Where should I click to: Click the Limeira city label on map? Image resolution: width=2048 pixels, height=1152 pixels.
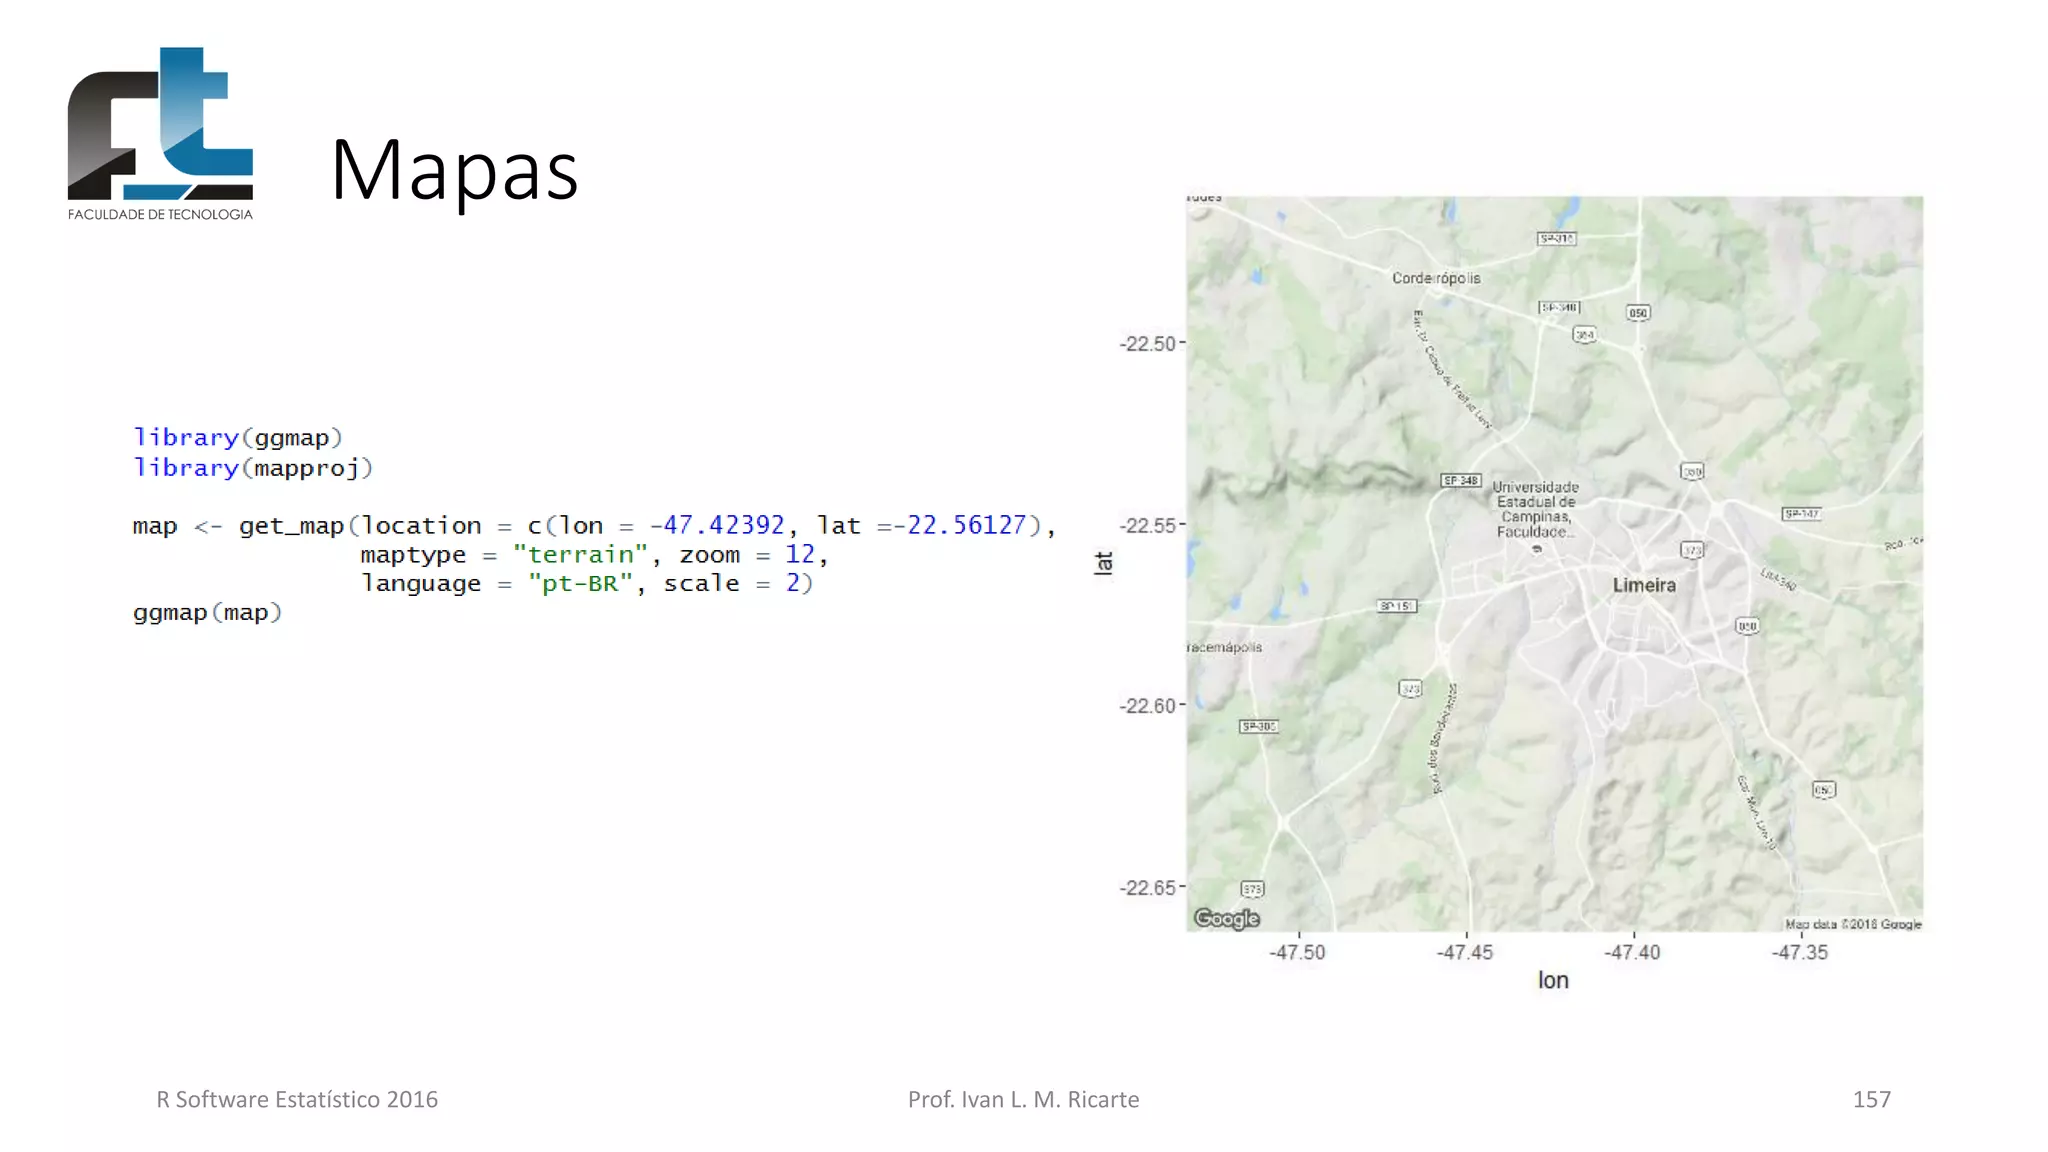(x=1644, y=585)
